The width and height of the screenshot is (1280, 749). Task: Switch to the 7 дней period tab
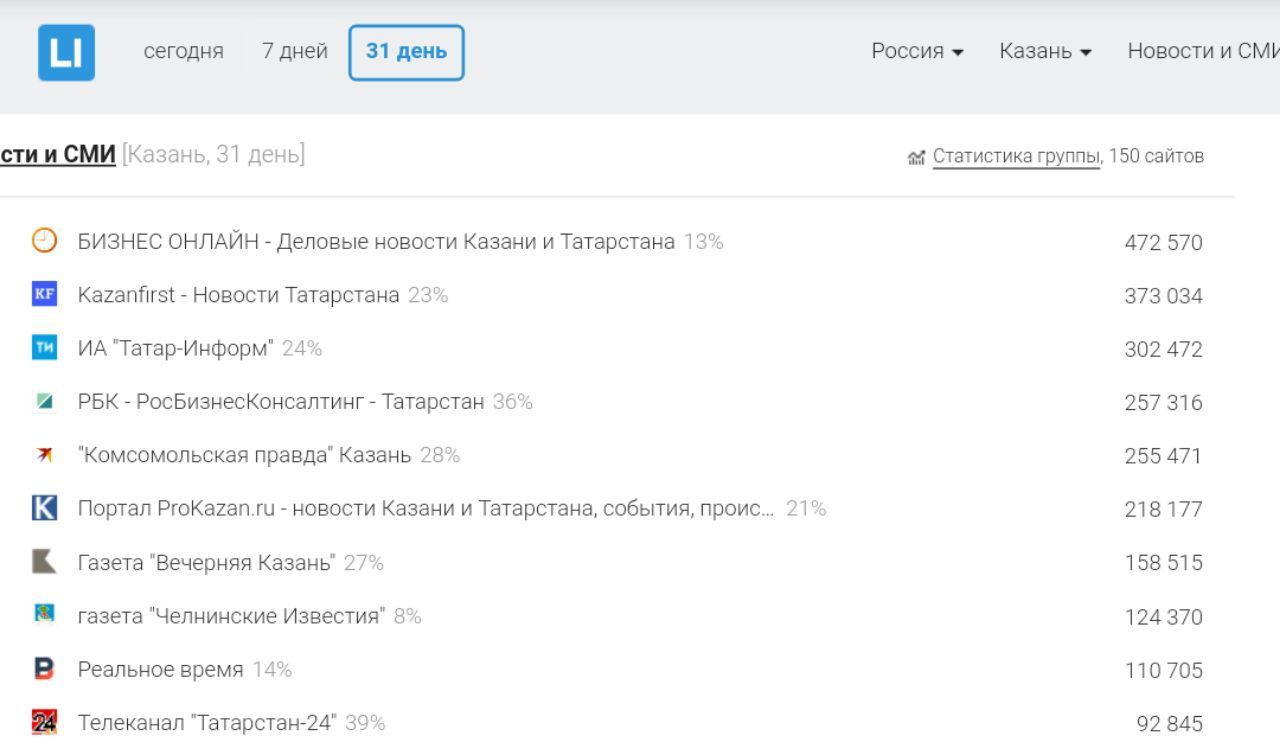[x=295, y=51]
